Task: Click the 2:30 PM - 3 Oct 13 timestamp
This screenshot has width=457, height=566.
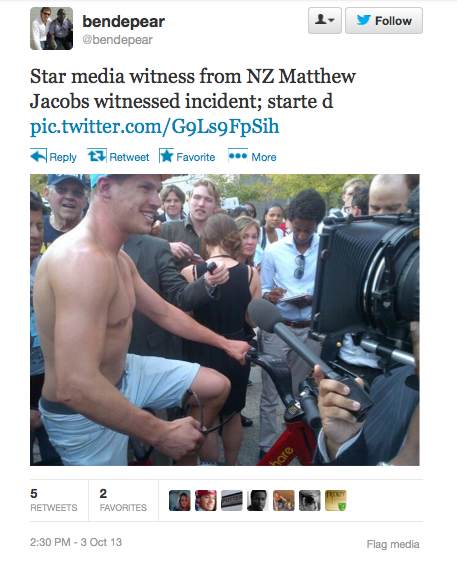Action: pyautogui.click(x=76, y=542)
